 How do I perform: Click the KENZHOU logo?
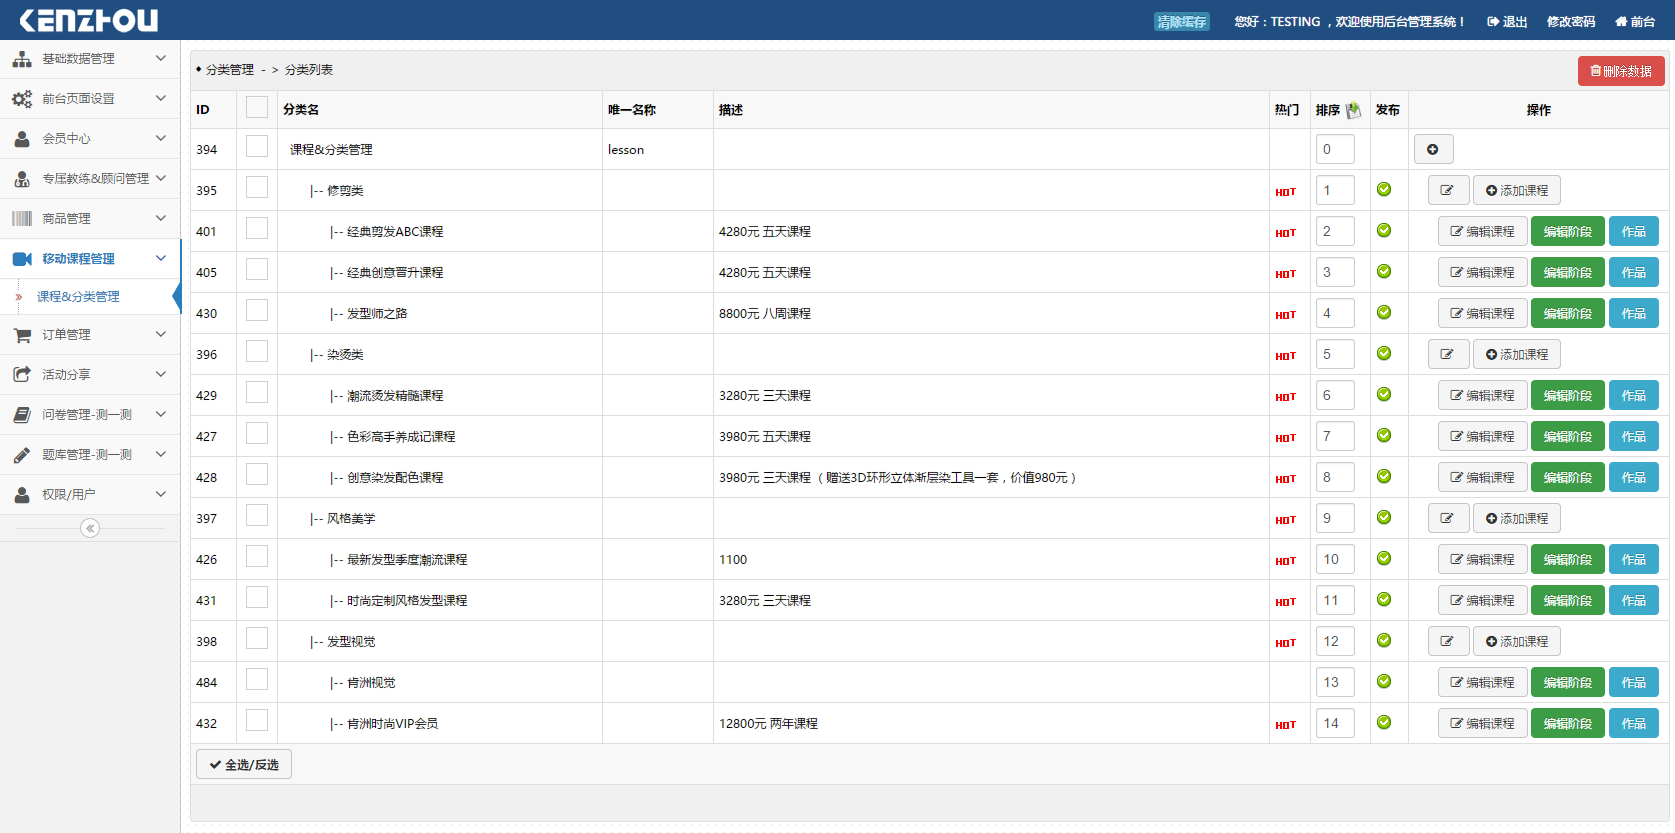(89, 20)
